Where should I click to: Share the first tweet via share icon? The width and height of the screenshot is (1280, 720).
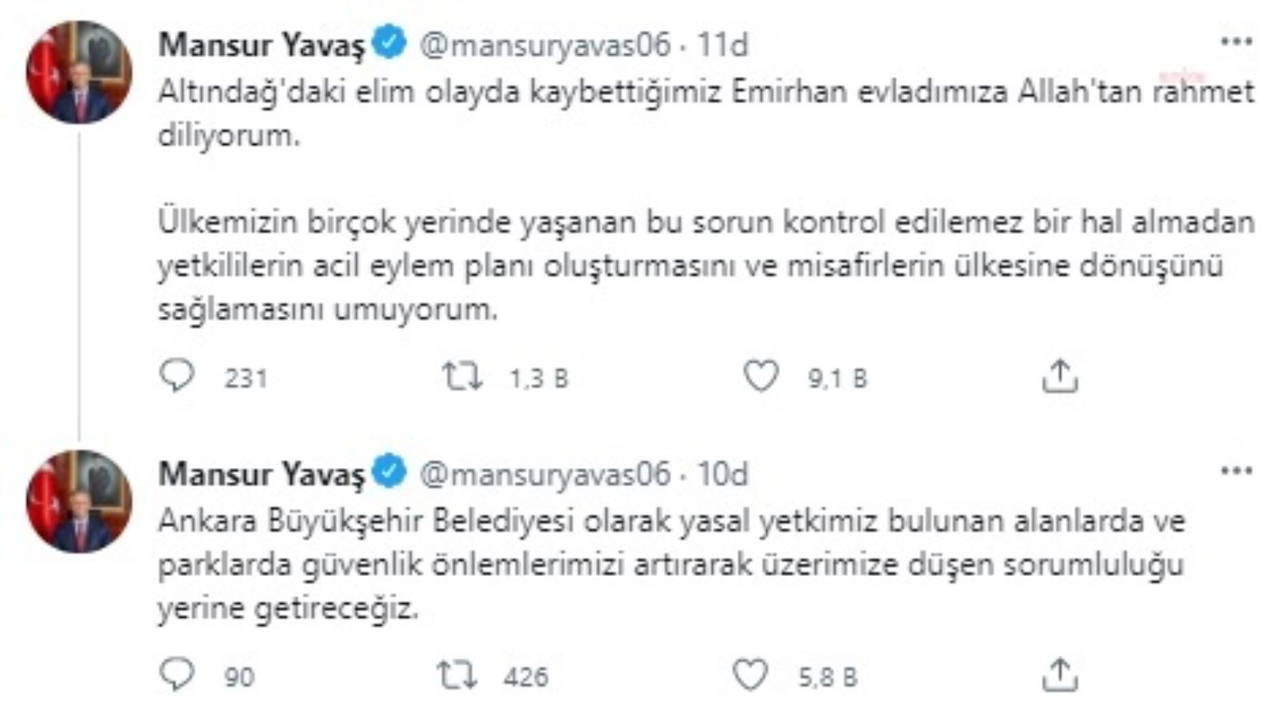1059,377
